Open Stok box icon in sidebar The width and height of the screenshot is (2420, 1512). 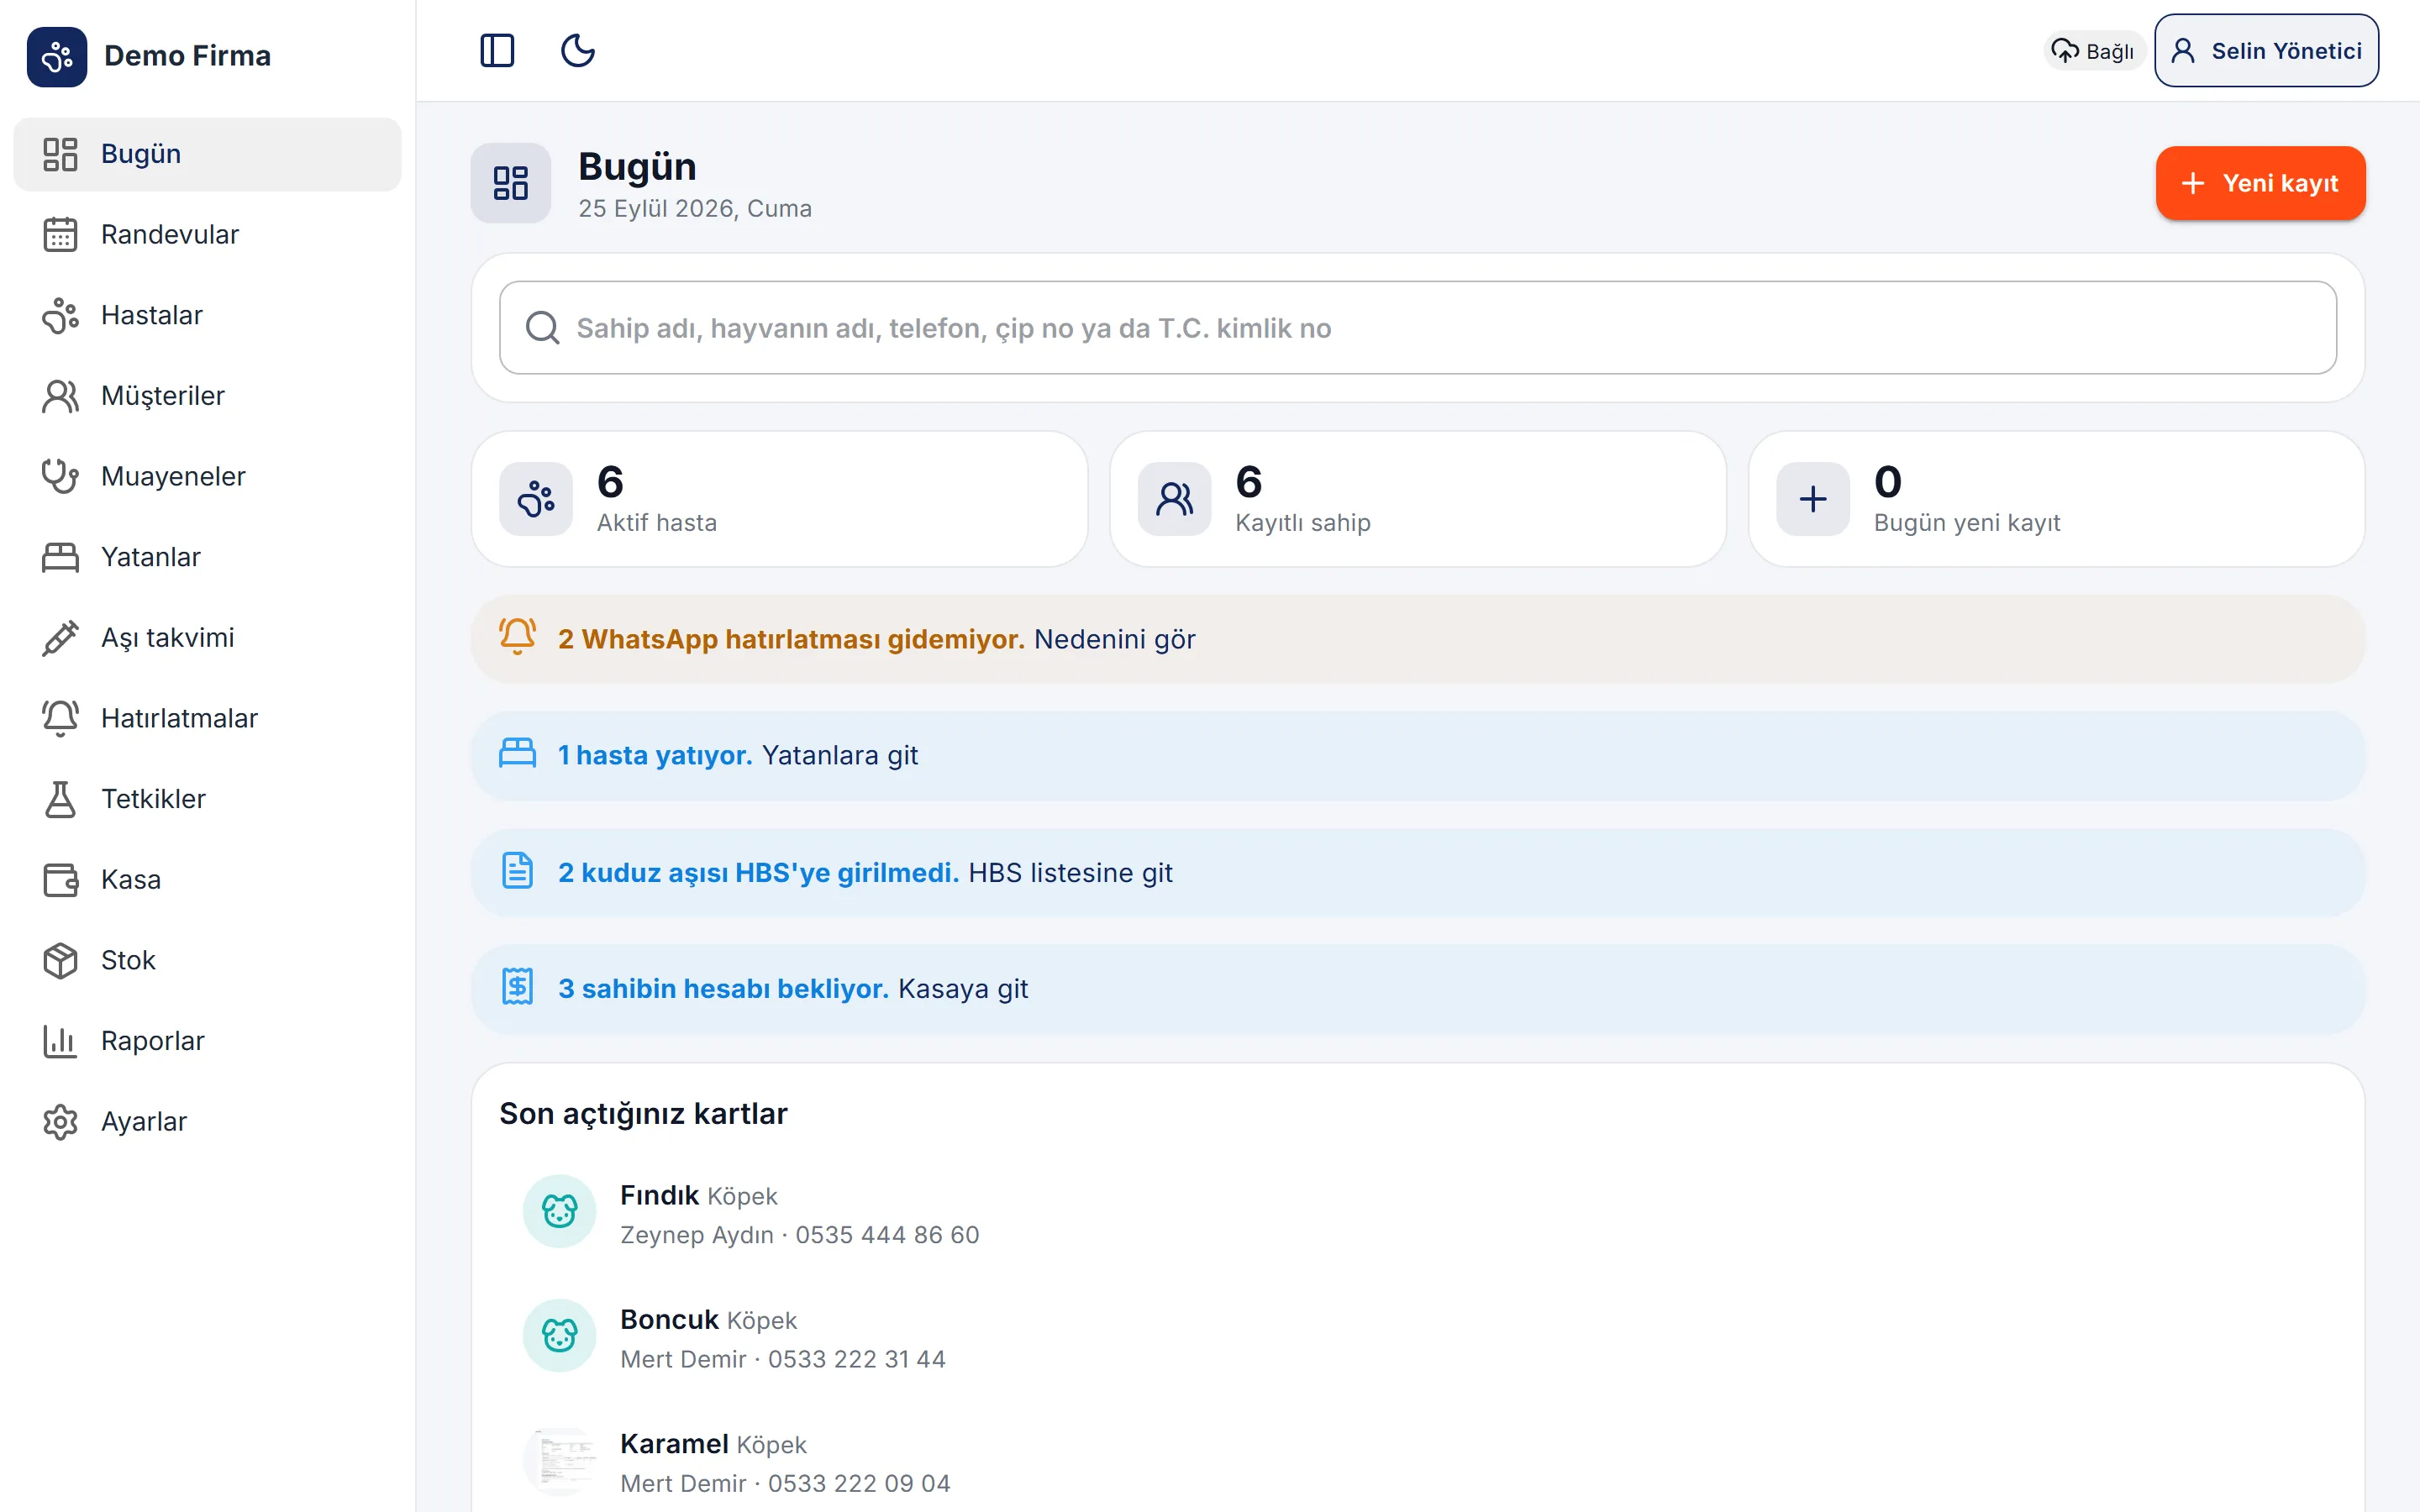pos(60,960)
